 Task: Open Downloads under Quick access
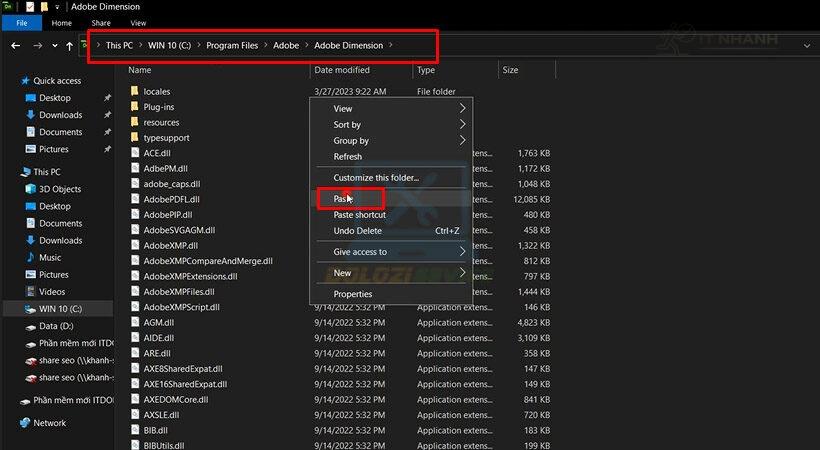click(x=60, y=115)
